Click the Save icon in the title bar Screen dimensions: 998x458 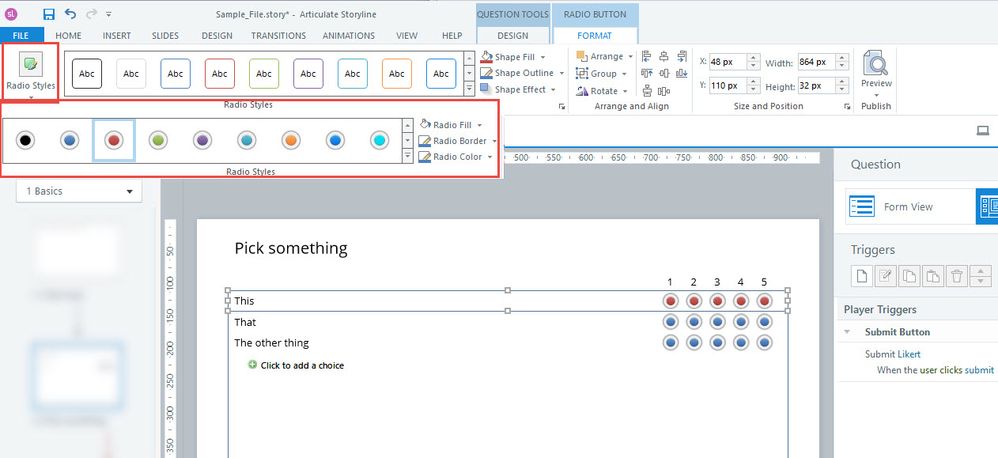pyautogui.click(x=49, y=13)
